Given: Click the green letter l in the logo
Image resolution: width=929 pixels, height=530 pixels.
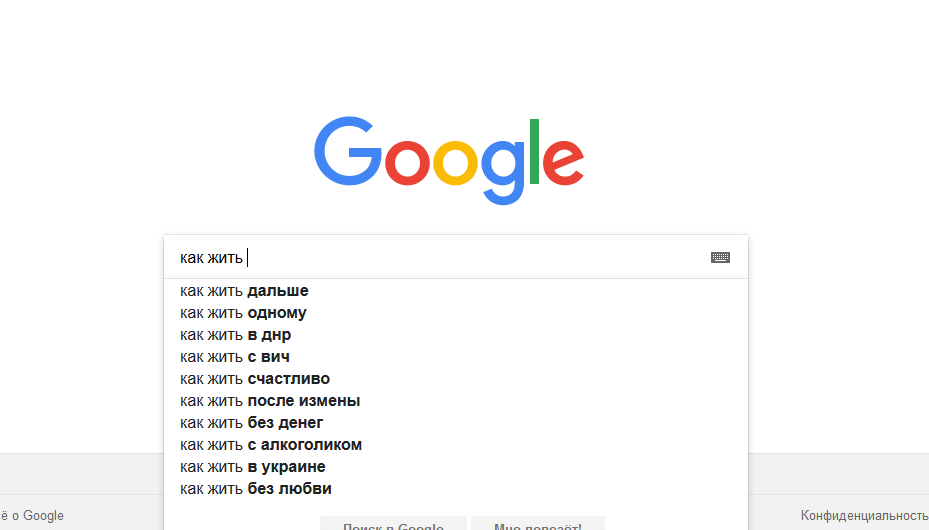Looking at the screenshot, I should [534, 152].
